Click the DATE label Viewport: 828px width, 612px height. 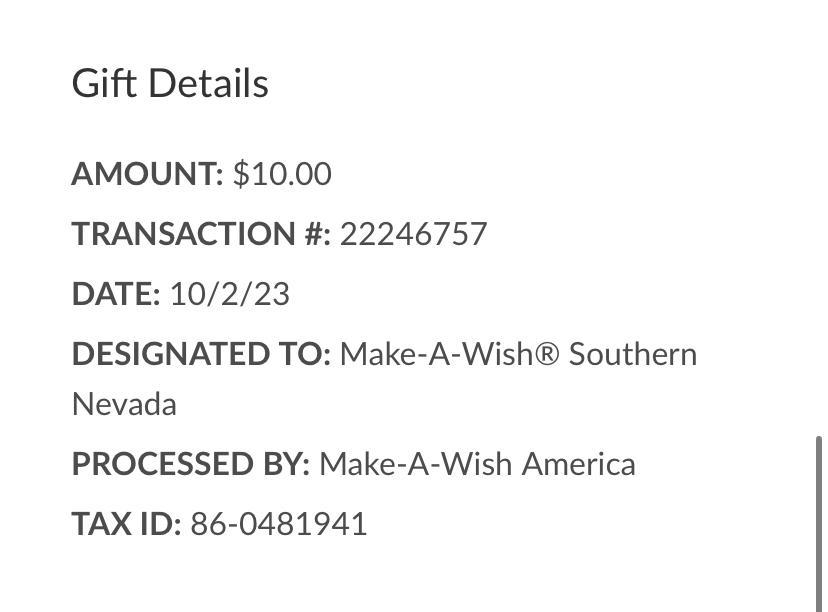[116, 294]
